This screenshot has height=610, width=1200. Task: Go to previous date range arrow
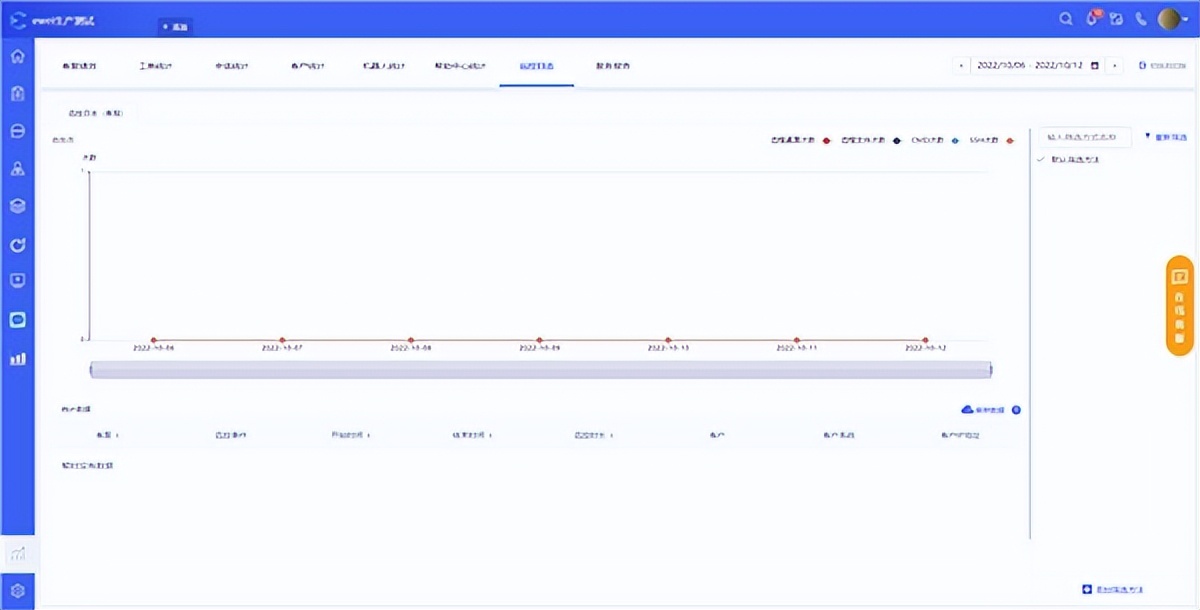961,65
